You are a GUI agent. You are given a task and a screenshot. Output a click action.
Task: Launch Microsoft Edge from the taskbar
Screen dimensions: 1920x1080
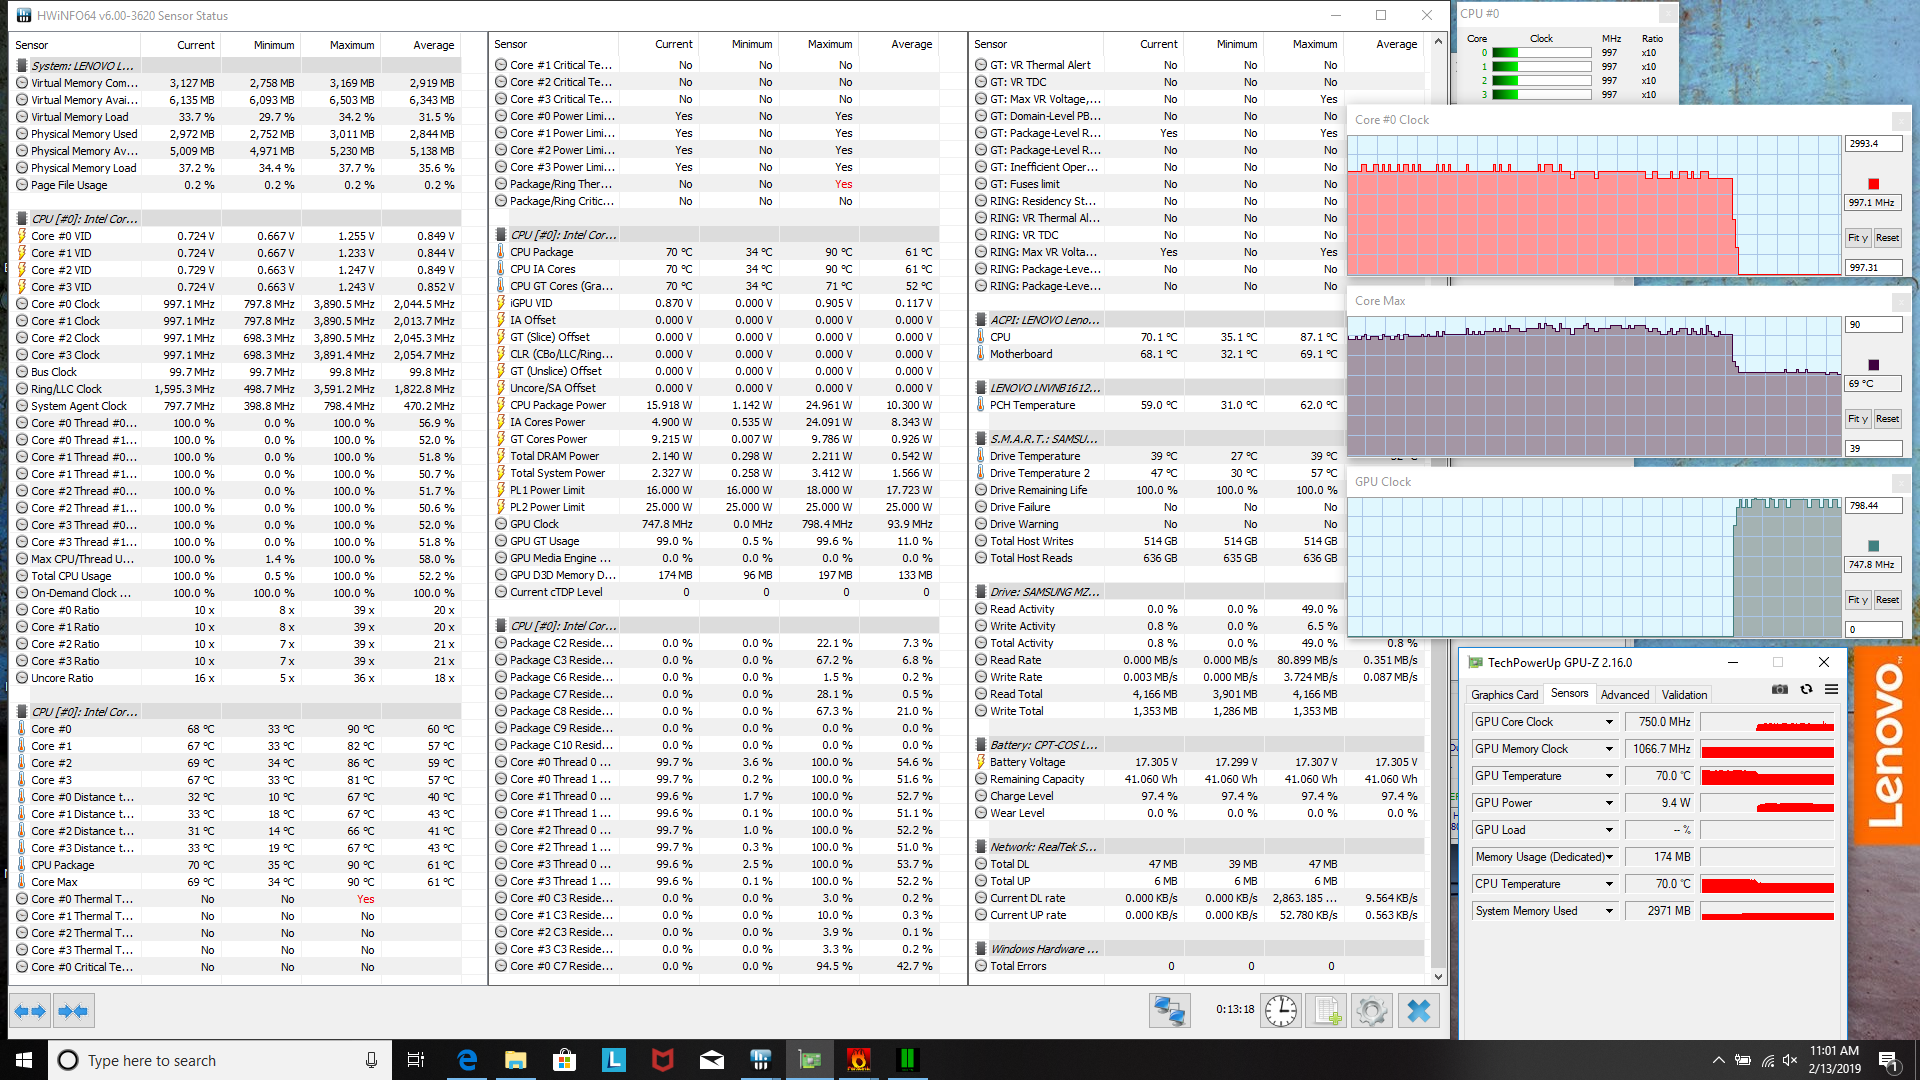click(467, 1060)
